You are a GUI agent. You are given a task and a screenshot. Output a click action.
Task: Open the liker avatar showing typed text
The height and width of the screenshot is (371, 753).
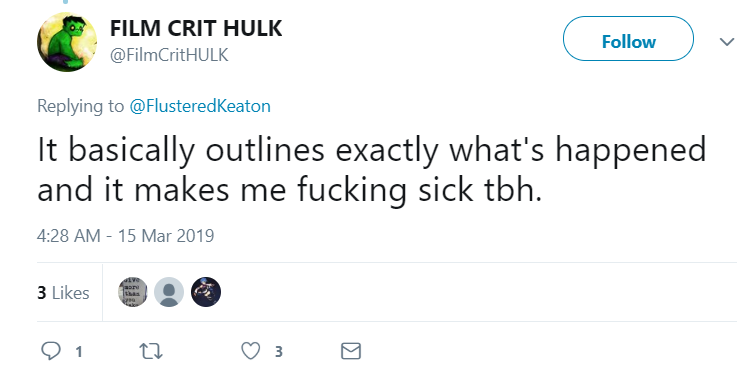133,292
